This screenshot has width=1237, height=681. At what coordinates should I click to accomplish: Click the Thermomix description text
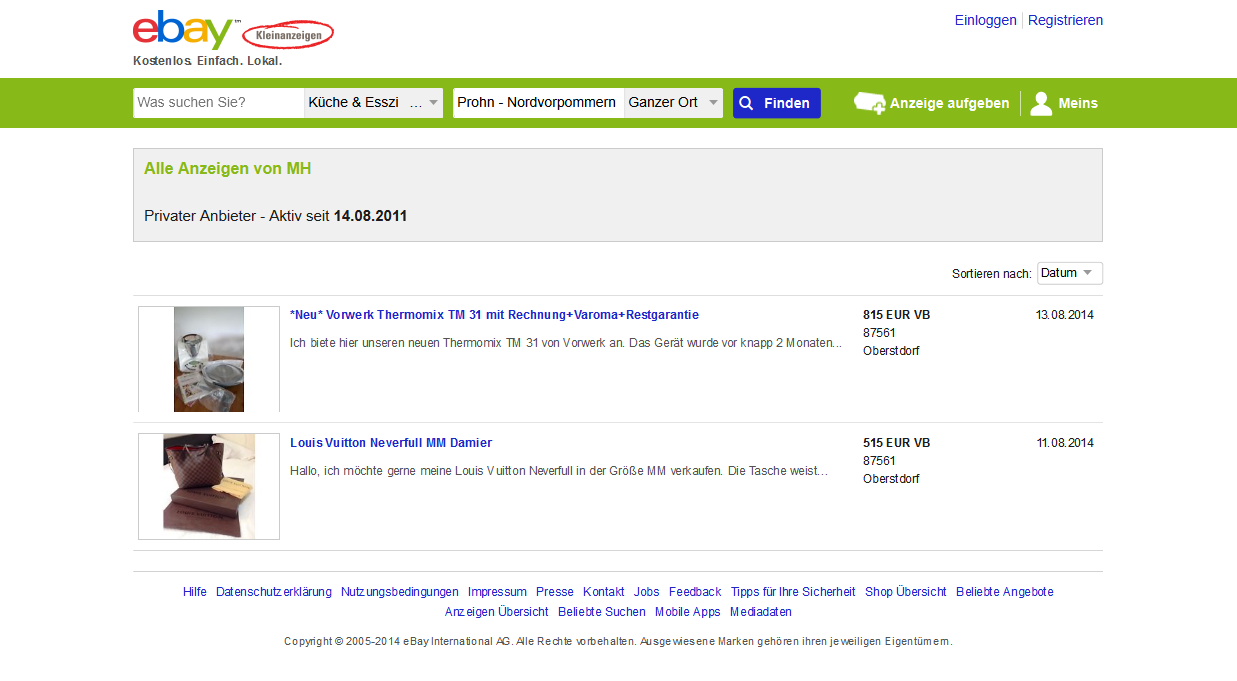pyautogui.click(x=566, y=343)
